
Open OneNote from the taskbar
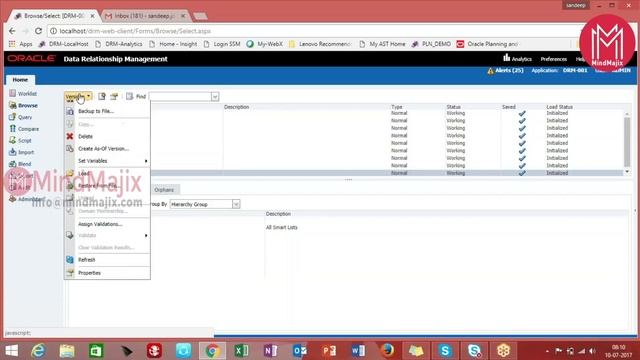point(270,351)
